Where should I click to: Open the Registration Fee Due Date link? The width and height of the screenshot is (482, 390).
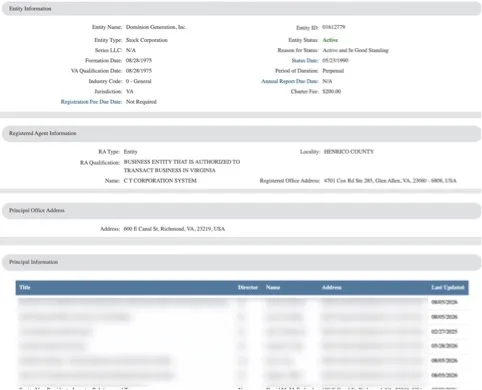pos(91,102)
